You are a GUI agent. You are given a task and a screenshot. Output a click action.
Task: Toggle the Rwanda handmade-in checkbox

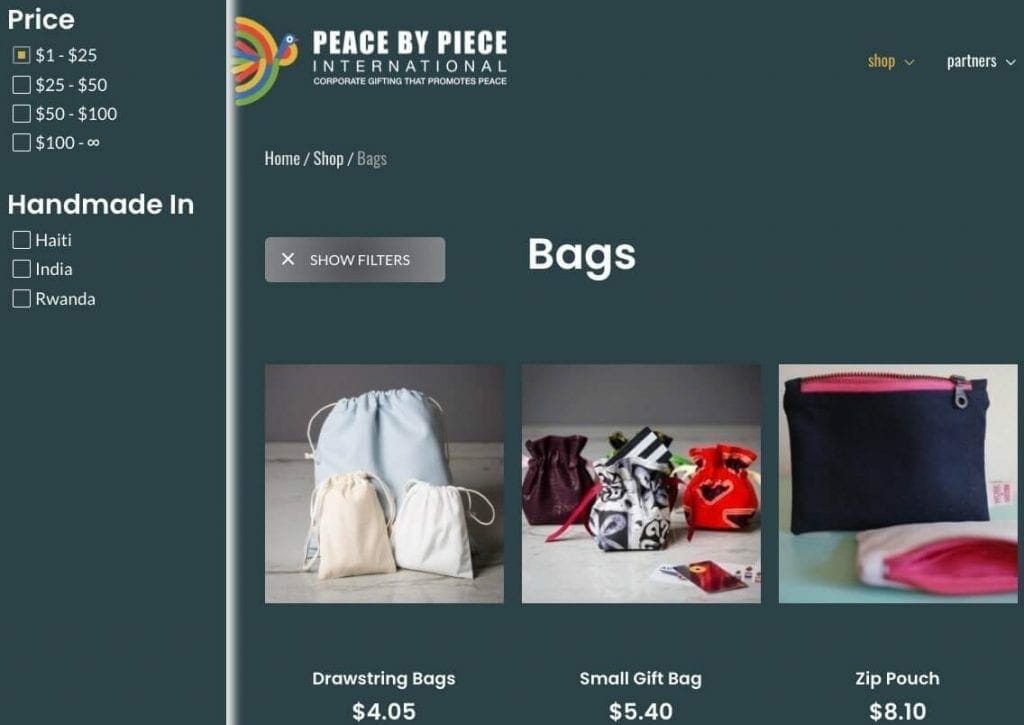[x=22, y=298]
